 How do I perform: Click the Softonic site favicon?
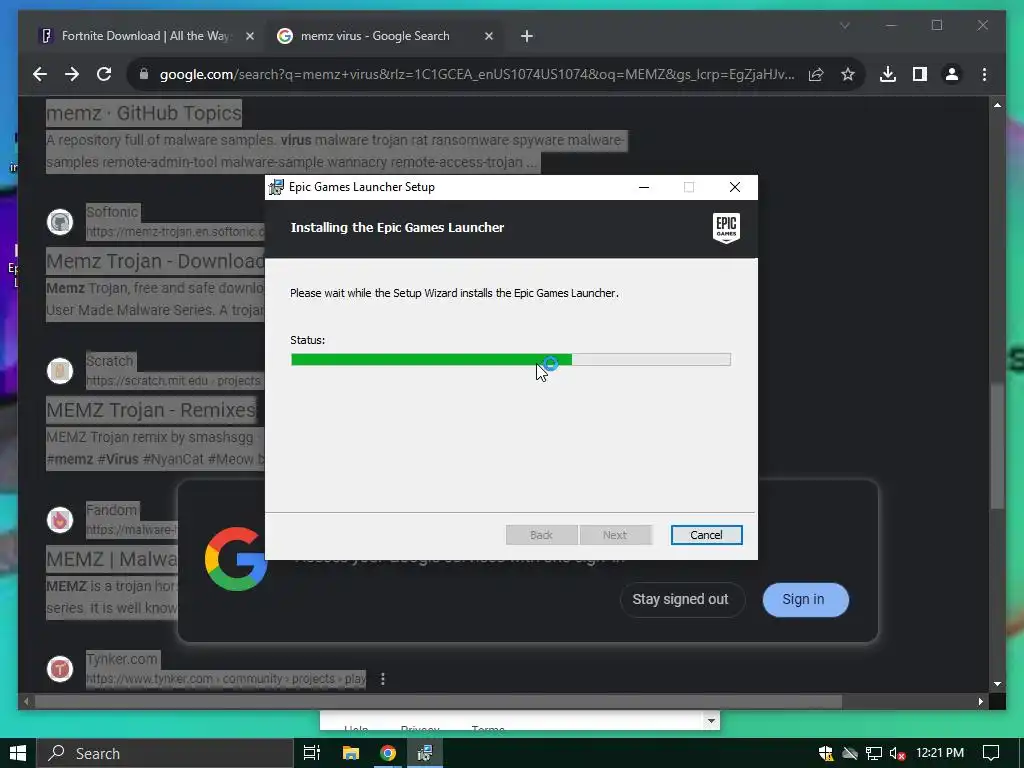pyautogui.click(x=59, y=222)
